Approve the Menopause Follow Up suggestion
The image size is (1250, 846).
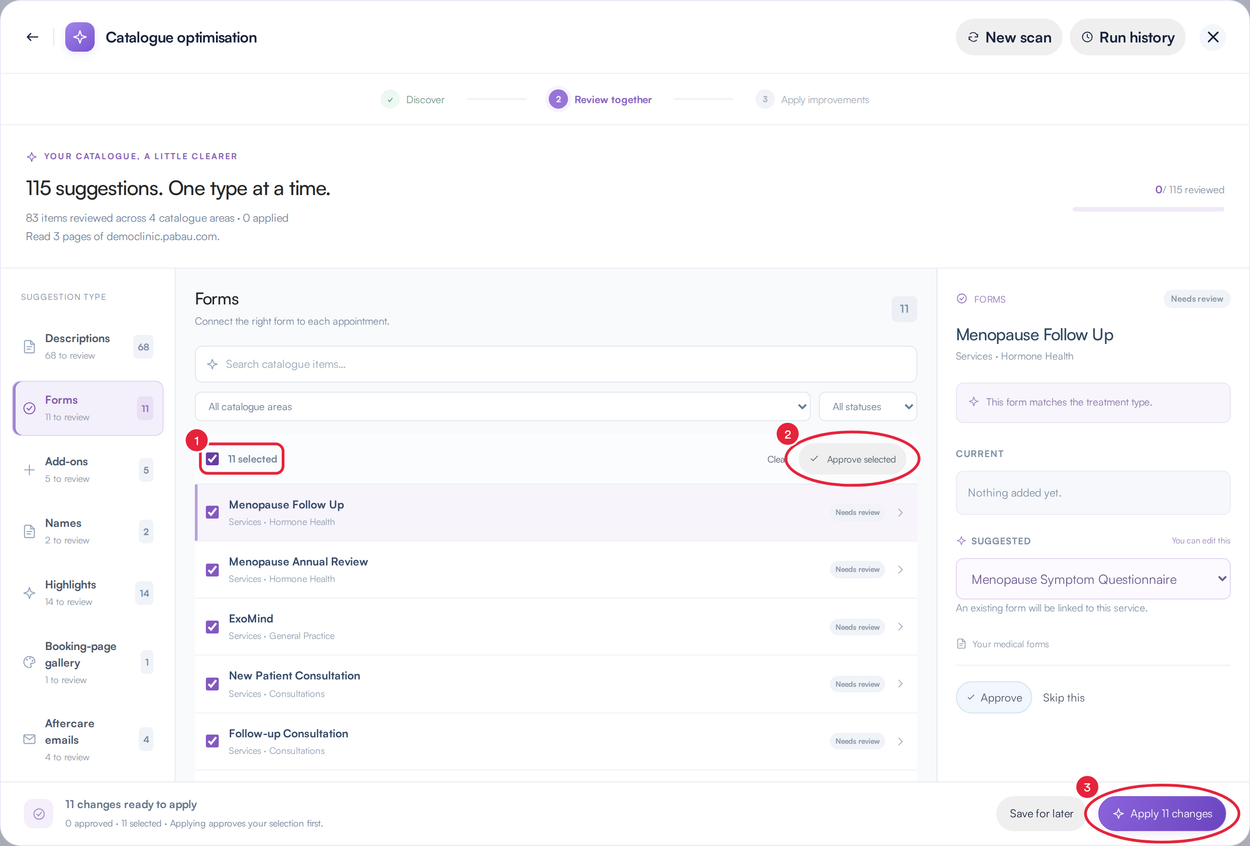tap(994, 698)
